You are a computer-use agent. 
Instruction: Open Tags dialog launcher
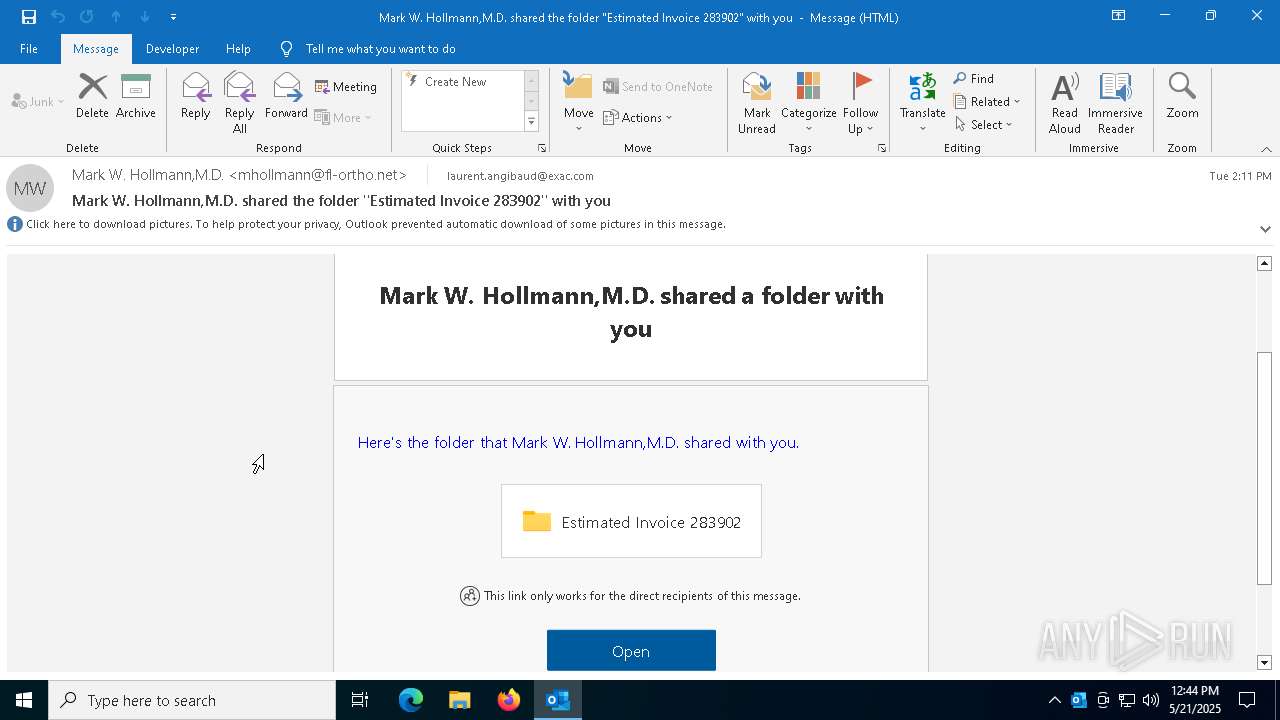point(882,148)
